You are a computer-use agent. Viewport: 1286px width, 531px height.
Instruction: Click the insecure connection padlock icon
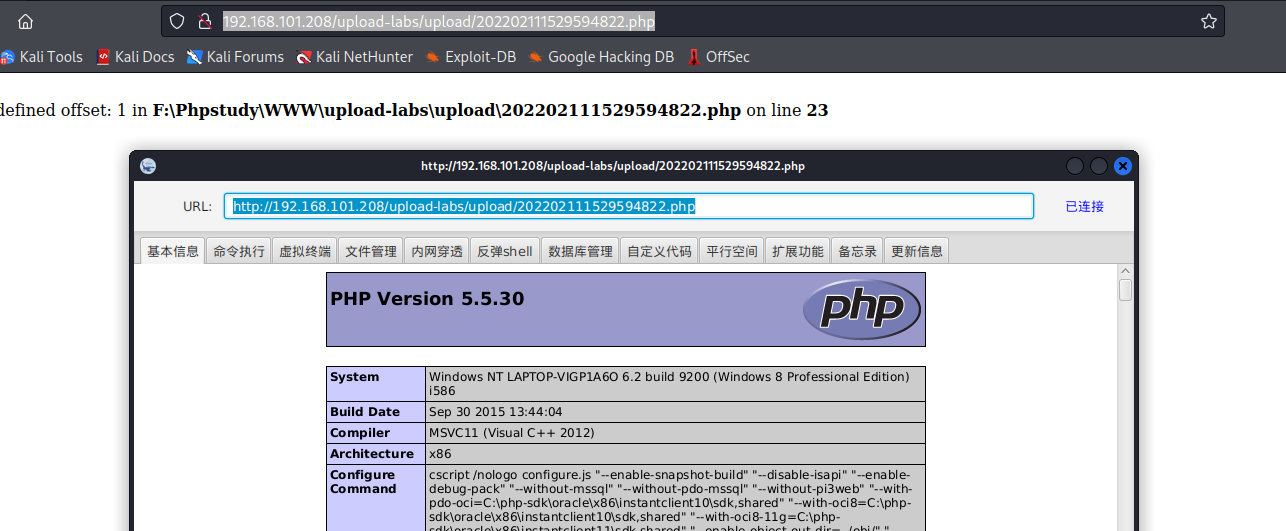[205, 21]
